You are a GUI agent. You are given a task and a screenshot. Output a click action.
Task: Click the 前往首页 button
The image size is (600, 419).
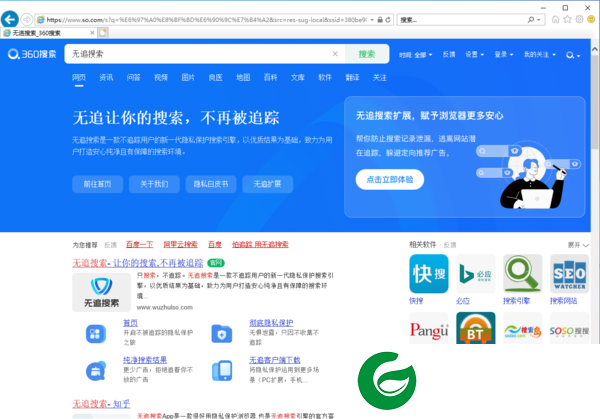98,184
